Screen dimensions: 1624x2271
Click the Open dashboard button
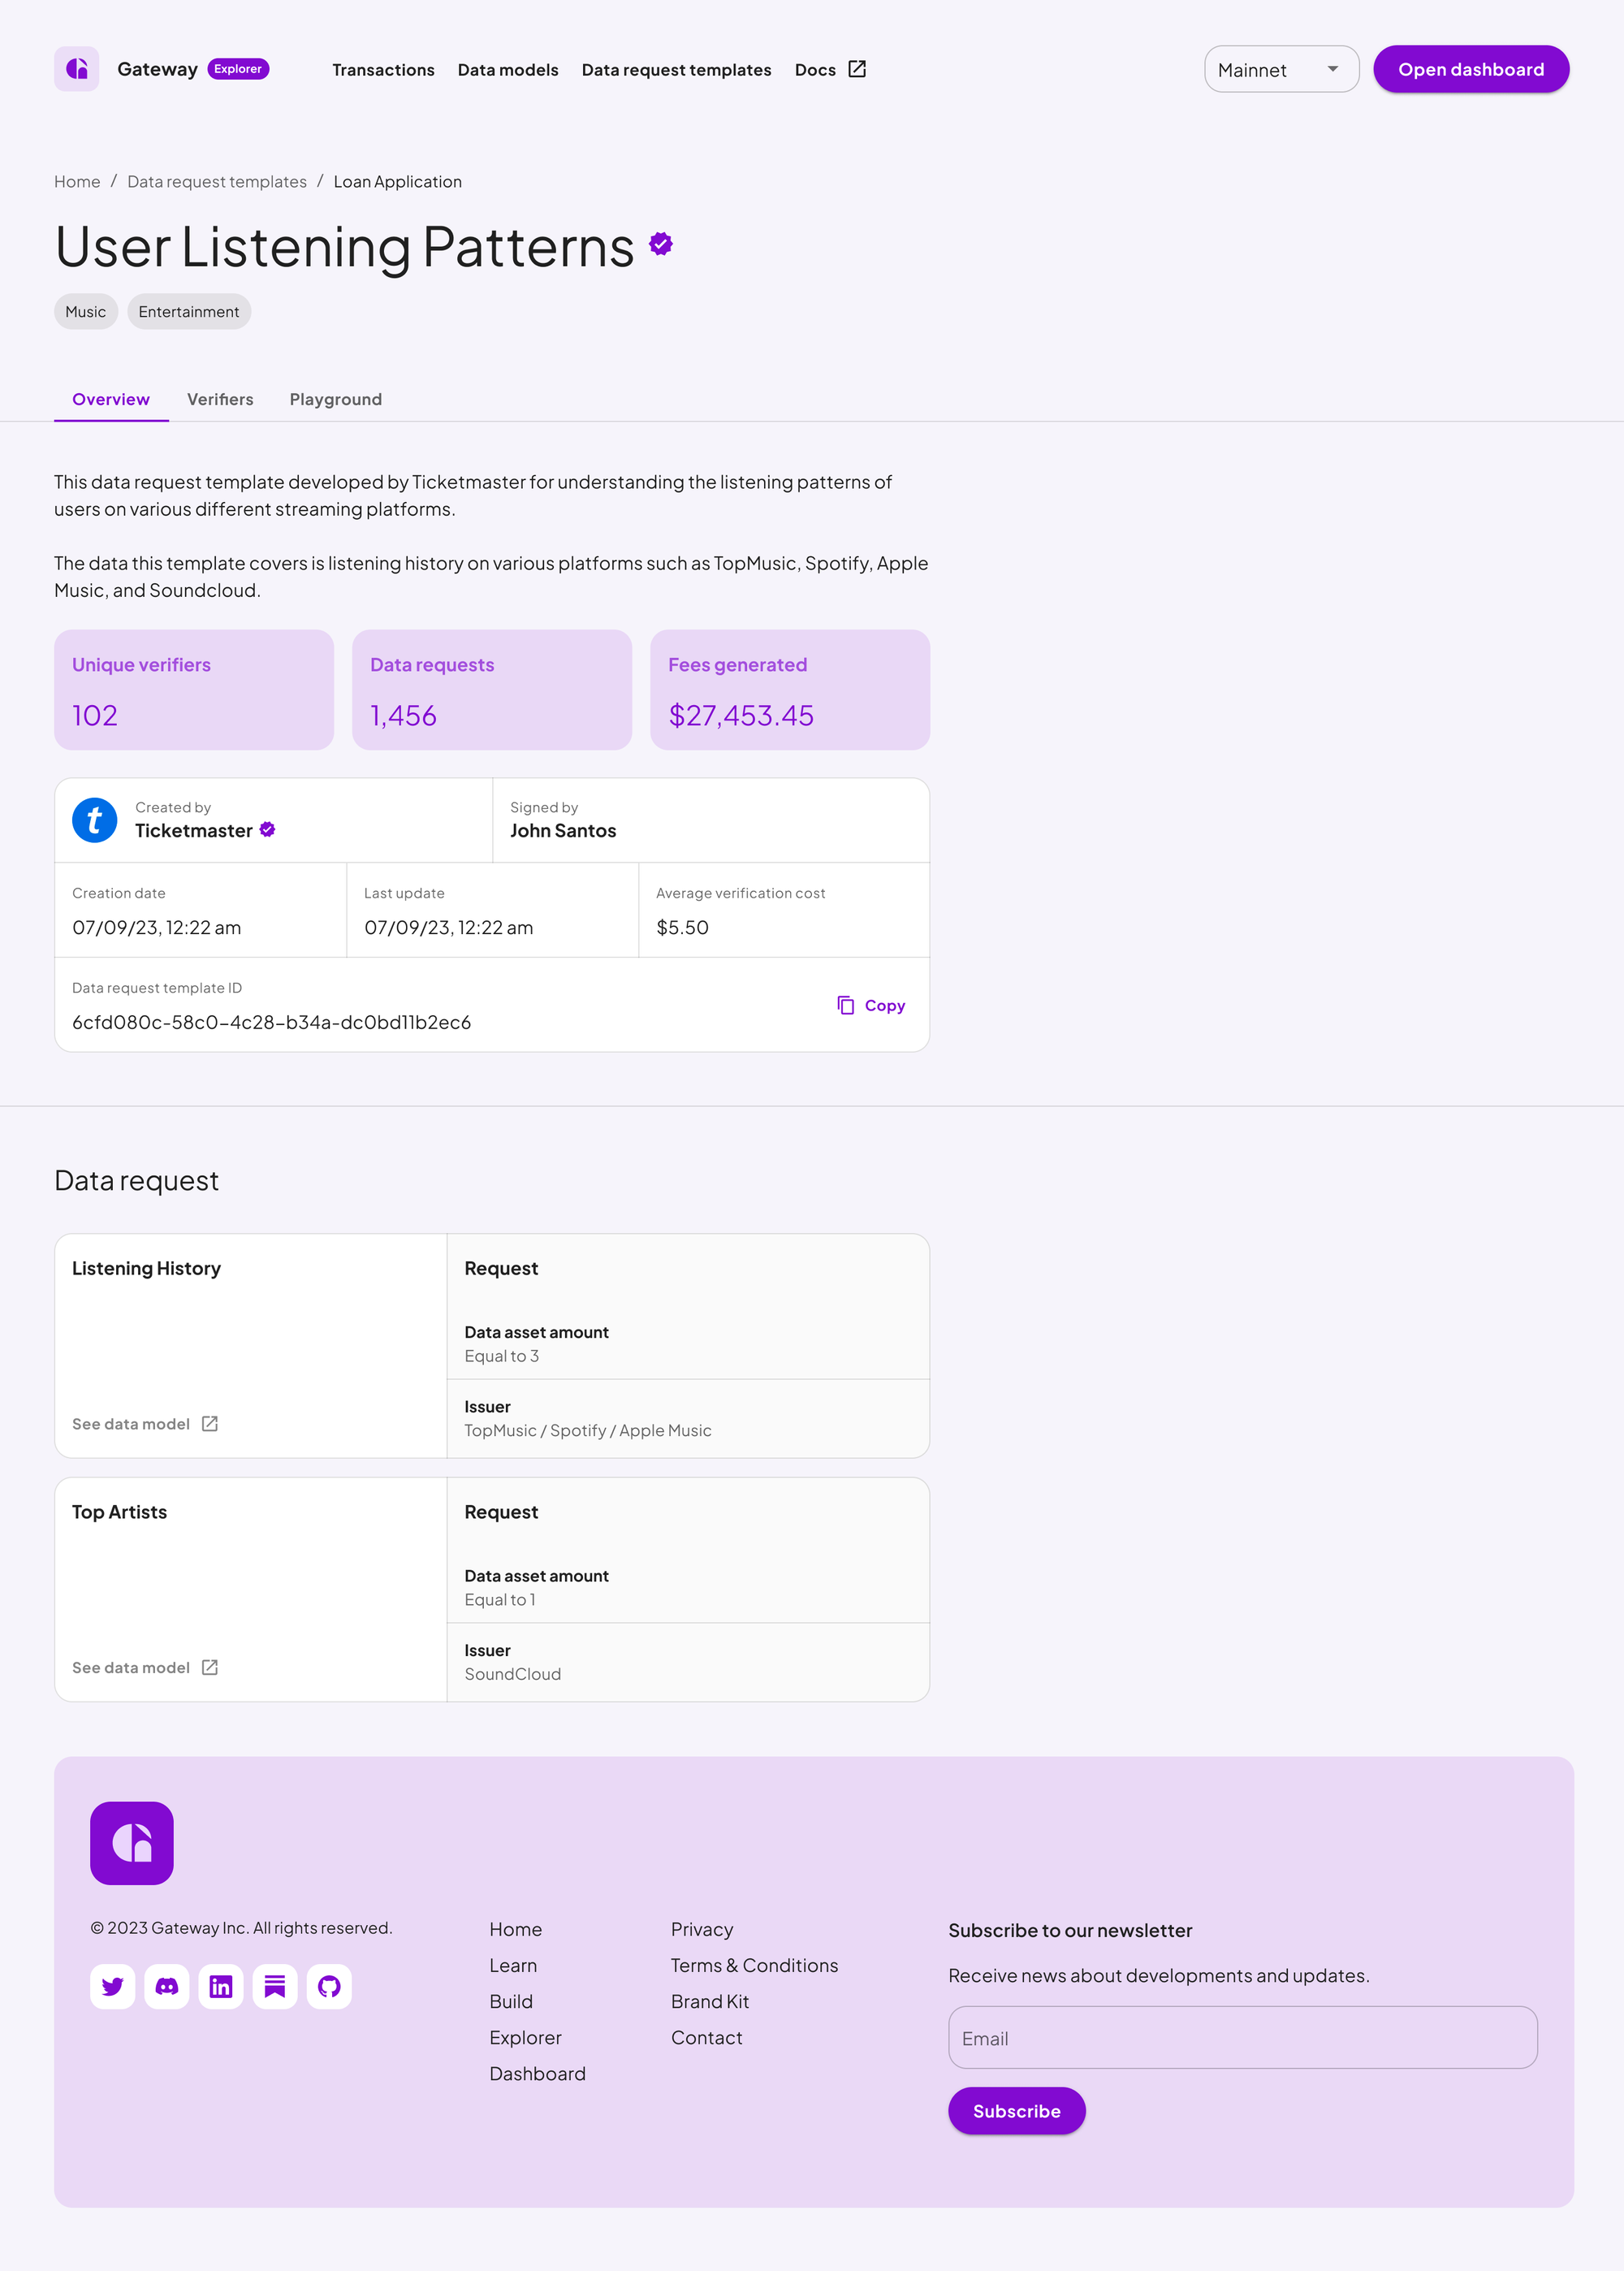pyautogui.click(x=1470, y=70)
